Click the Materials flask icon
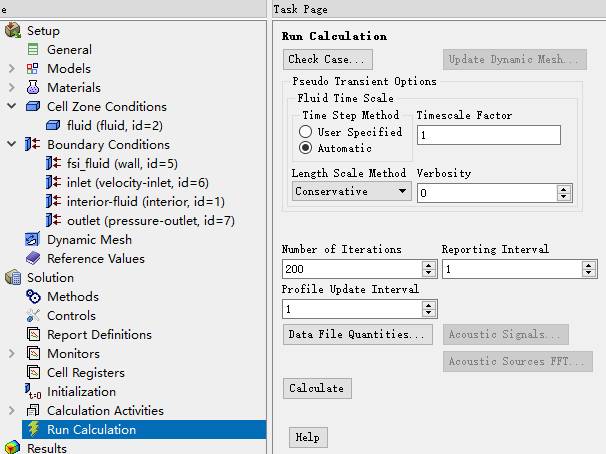The height and width of the screenshot is (454, 606). coord(33,88)
